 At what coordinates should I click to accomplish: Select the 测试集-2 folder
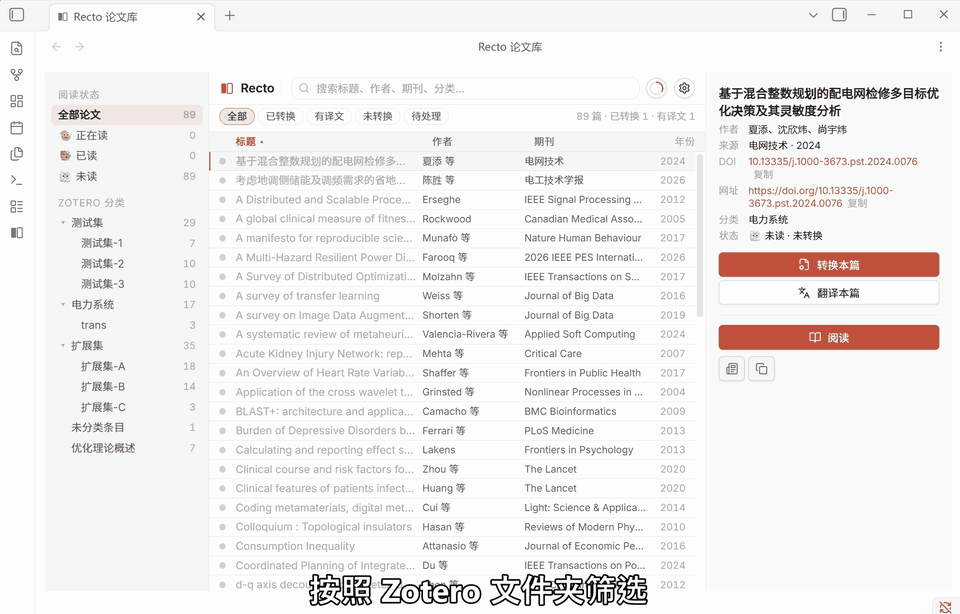coord(127,264)
